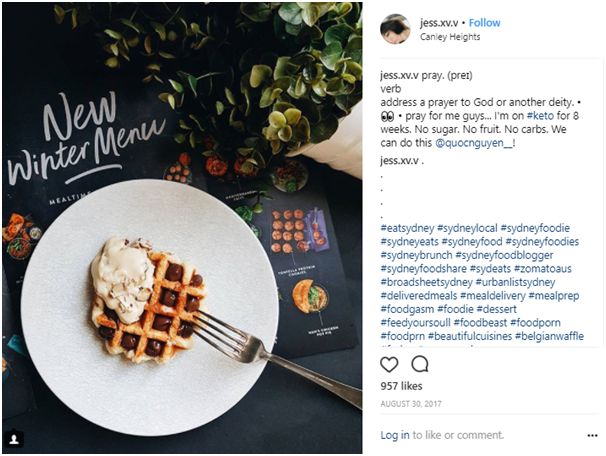Open the three-dot more options menu

tap(592, 436)
